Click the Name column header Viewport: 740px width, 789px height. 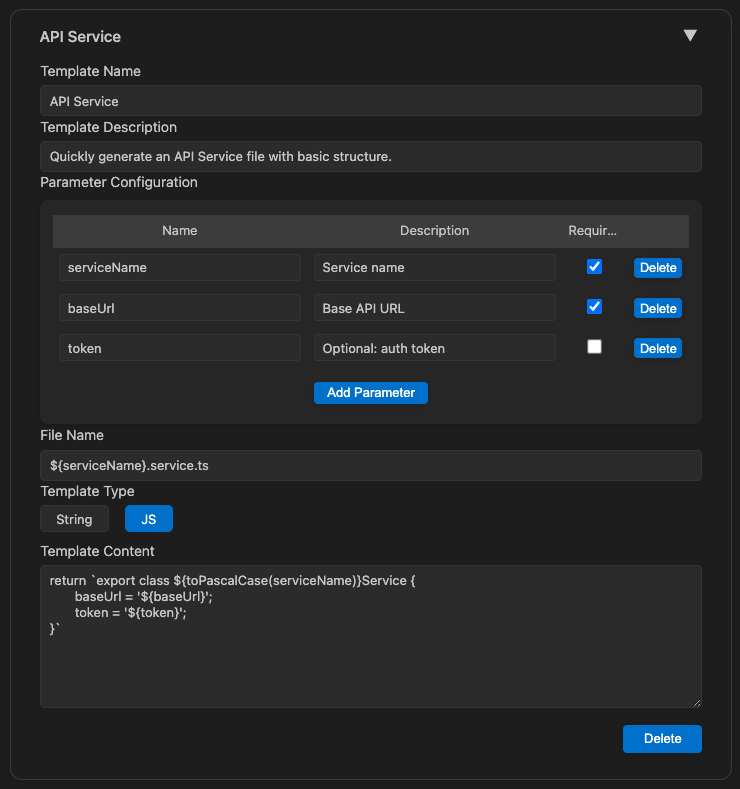tap(180, 230)
